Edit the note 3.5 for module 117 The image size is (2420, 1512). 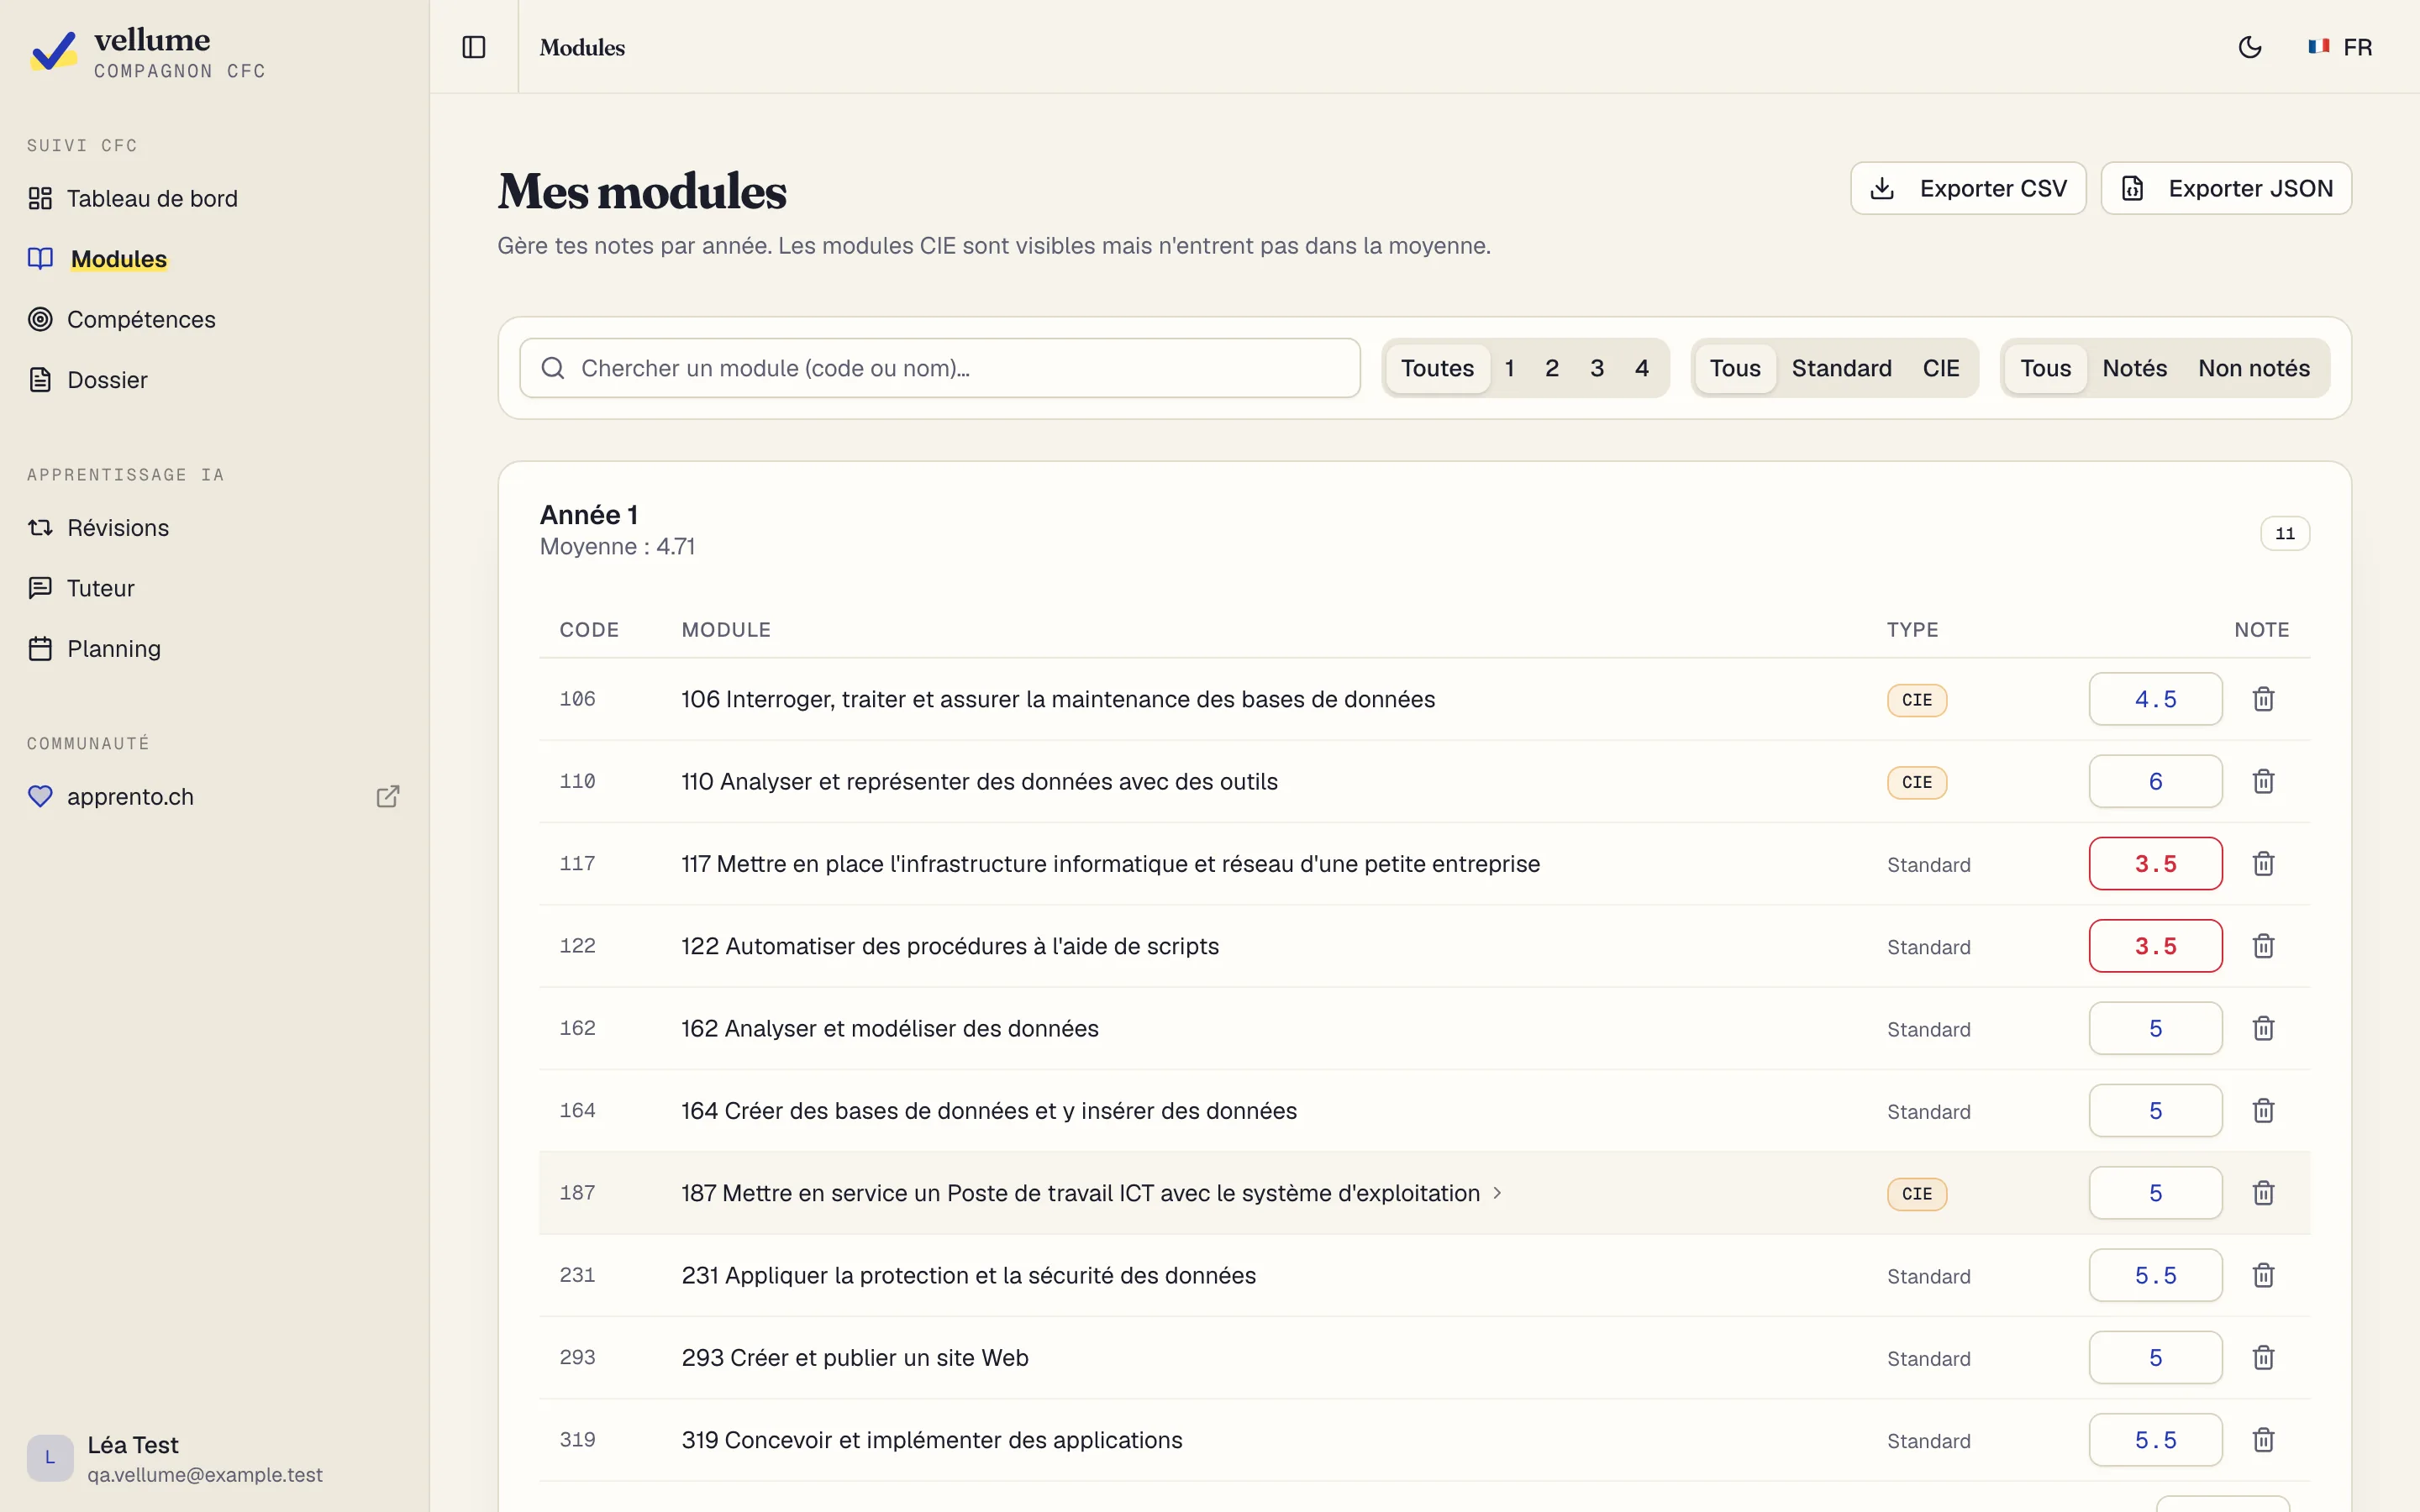pyautogui.click(x=2155, y=863)
